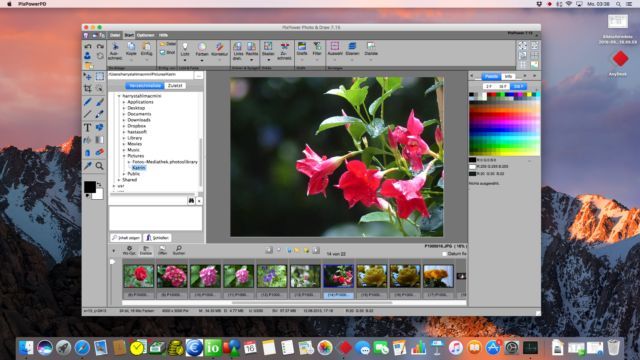Select the Zoom magnifier tool

[100, 166]
